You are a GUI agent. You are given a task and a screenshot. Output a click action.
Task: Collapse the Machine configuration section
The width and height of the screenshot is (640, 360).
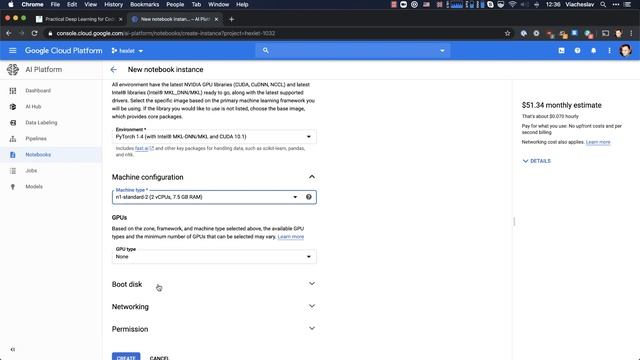(x=312, y=177)
